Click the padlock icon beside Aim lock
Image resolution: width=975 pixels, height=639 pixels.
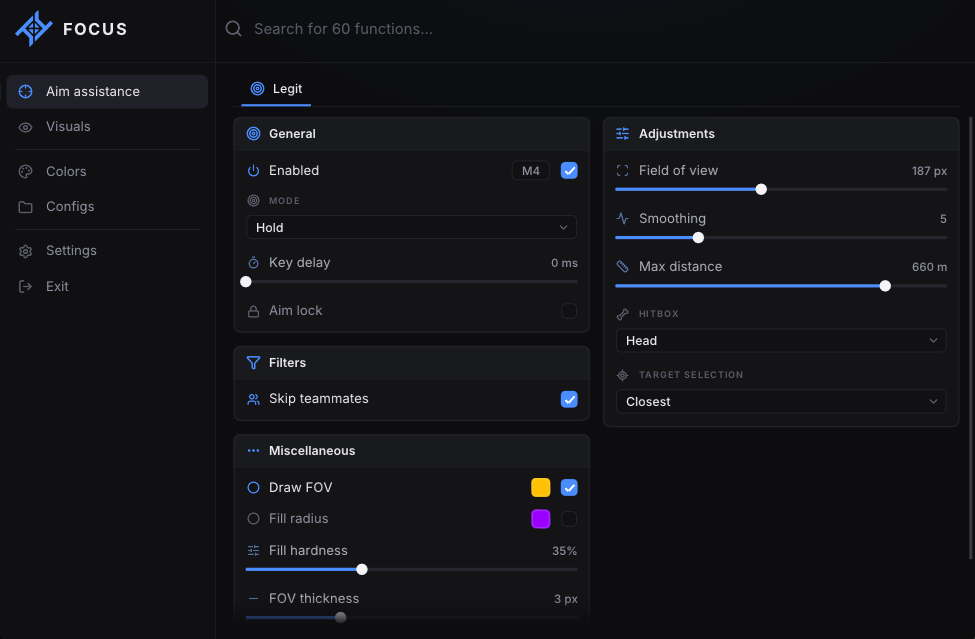253,311
